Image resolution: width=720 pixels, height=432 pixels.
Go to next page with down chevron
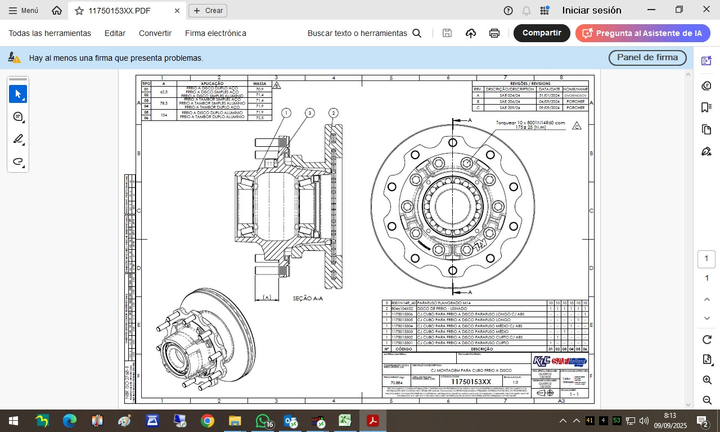pyautogui.click(x=706, y=316)
